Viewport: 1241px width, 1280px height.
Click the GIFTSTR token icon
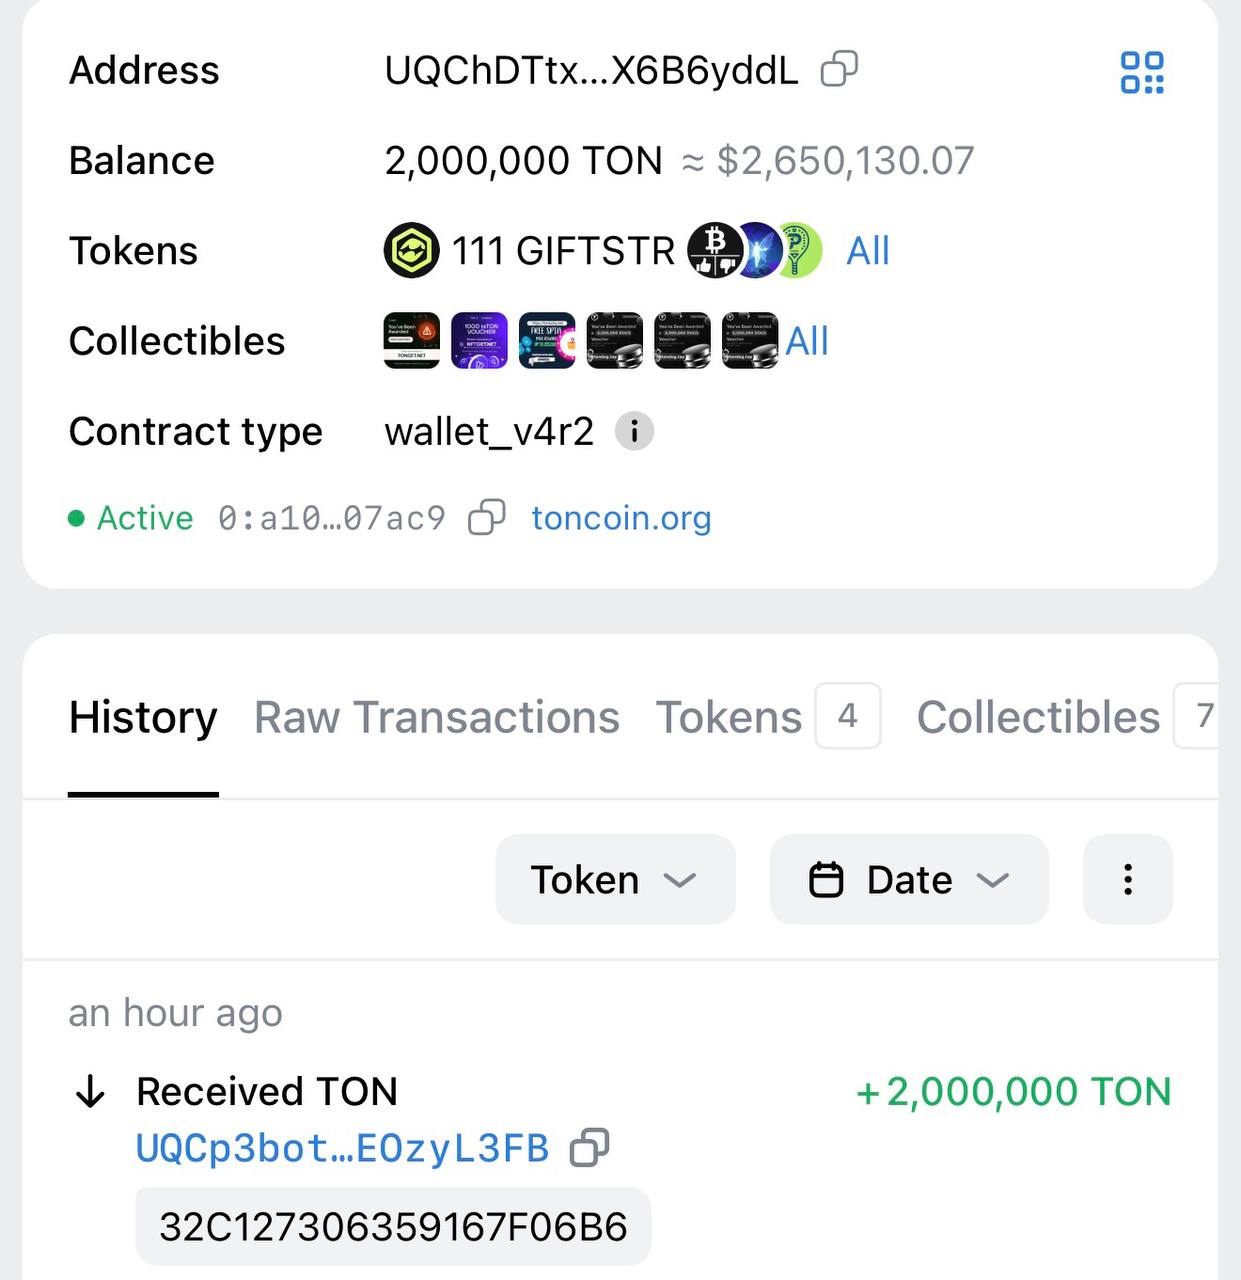tap(411, 250)
